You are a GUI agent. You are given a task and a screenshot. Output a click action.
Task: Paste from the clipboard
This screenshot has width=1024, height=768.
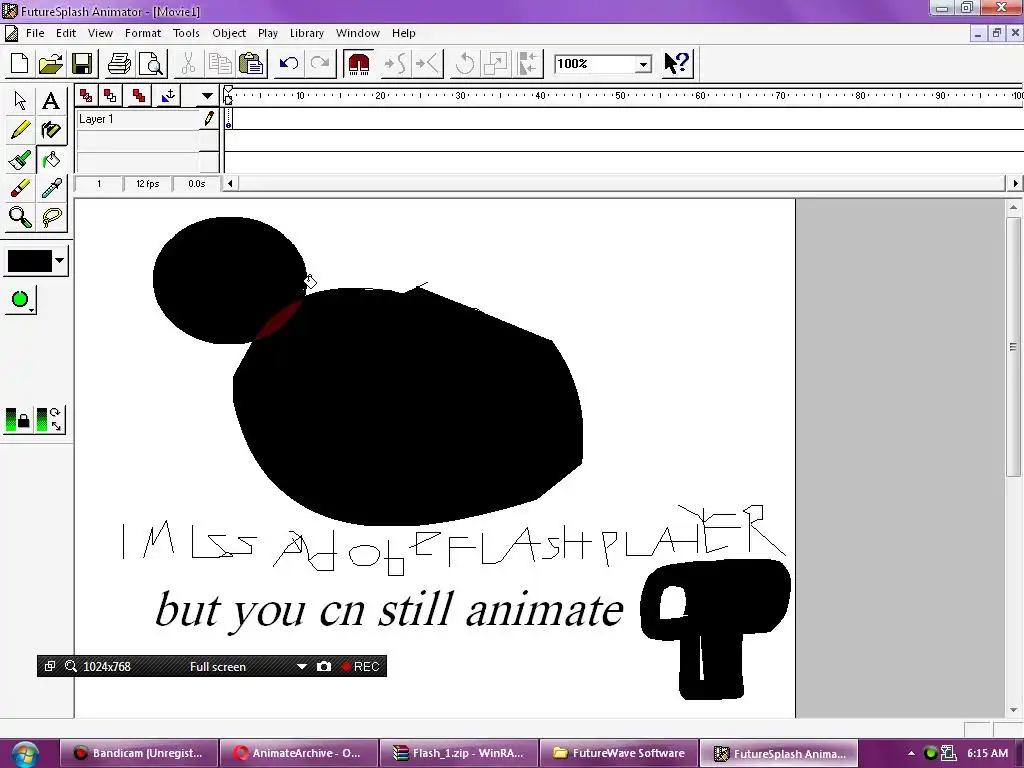251,63
